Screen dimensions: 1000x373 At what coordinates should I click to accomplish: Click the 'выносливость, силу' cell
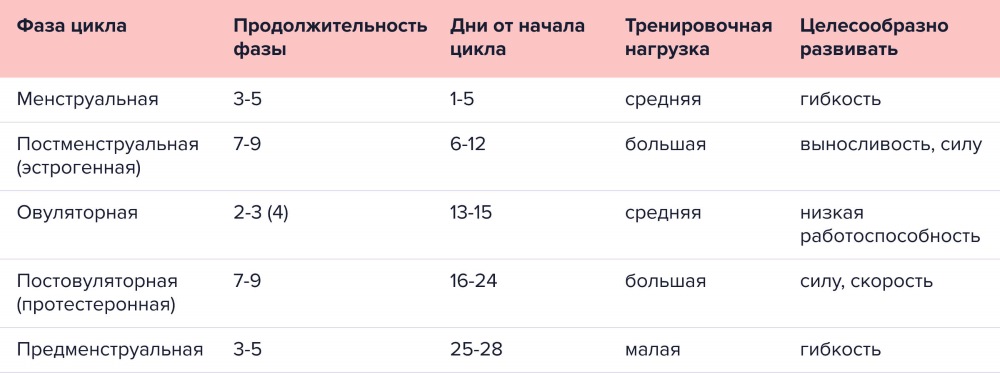891,145
